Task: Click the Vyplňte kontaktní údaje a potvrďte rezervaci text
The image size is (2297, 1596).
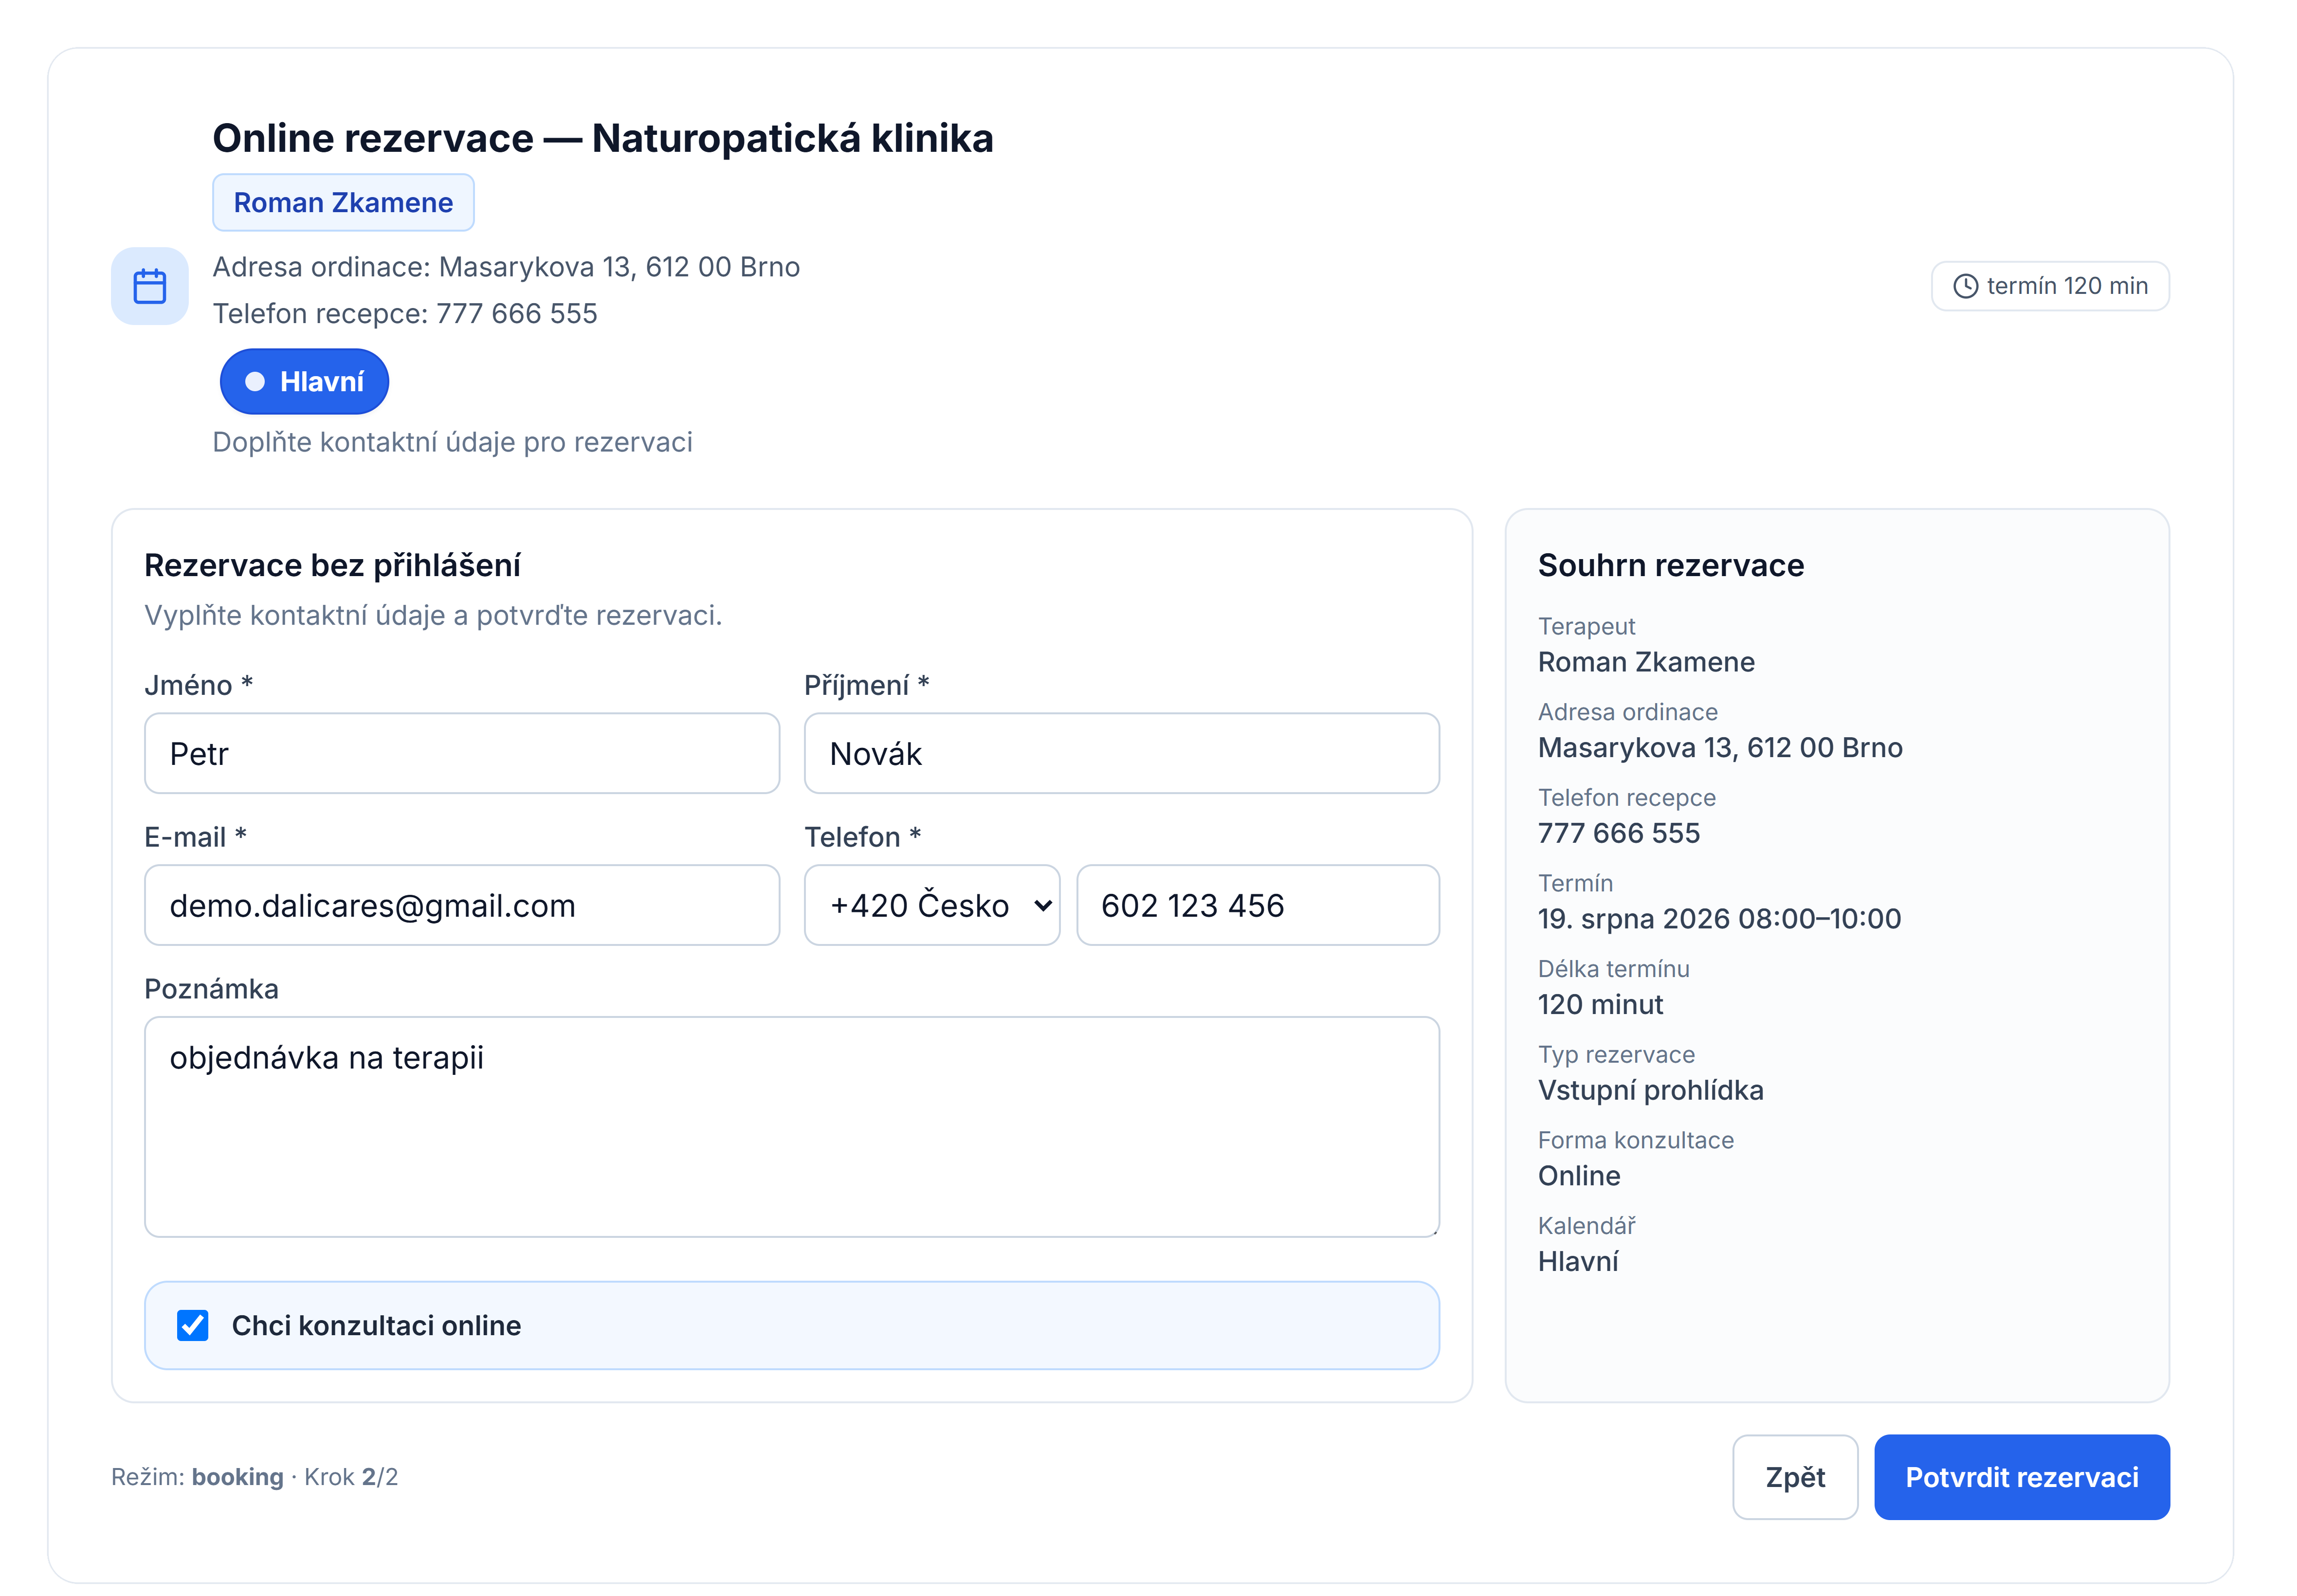Action: (x=432, y=615)
